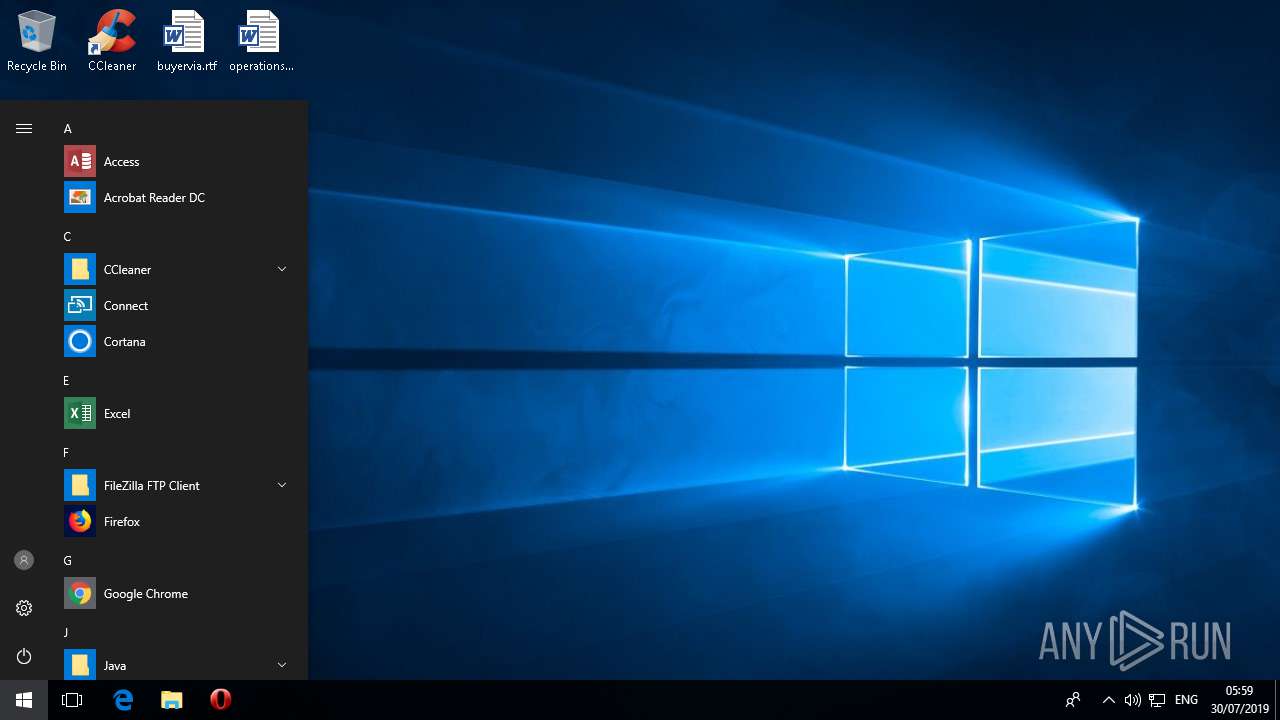
Task: Open File Explorer from the taskbar
Action: 172,700
